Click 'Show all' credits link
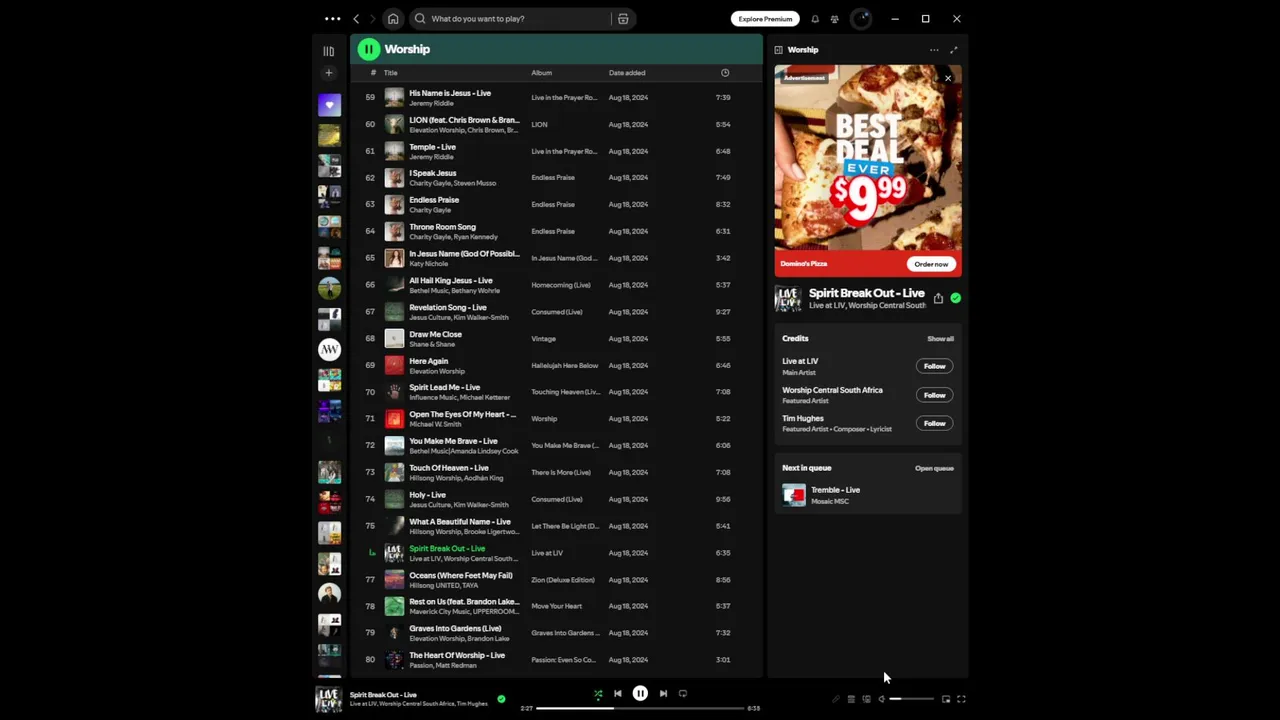The image size is (1280, 720). [x=940, y=339]
